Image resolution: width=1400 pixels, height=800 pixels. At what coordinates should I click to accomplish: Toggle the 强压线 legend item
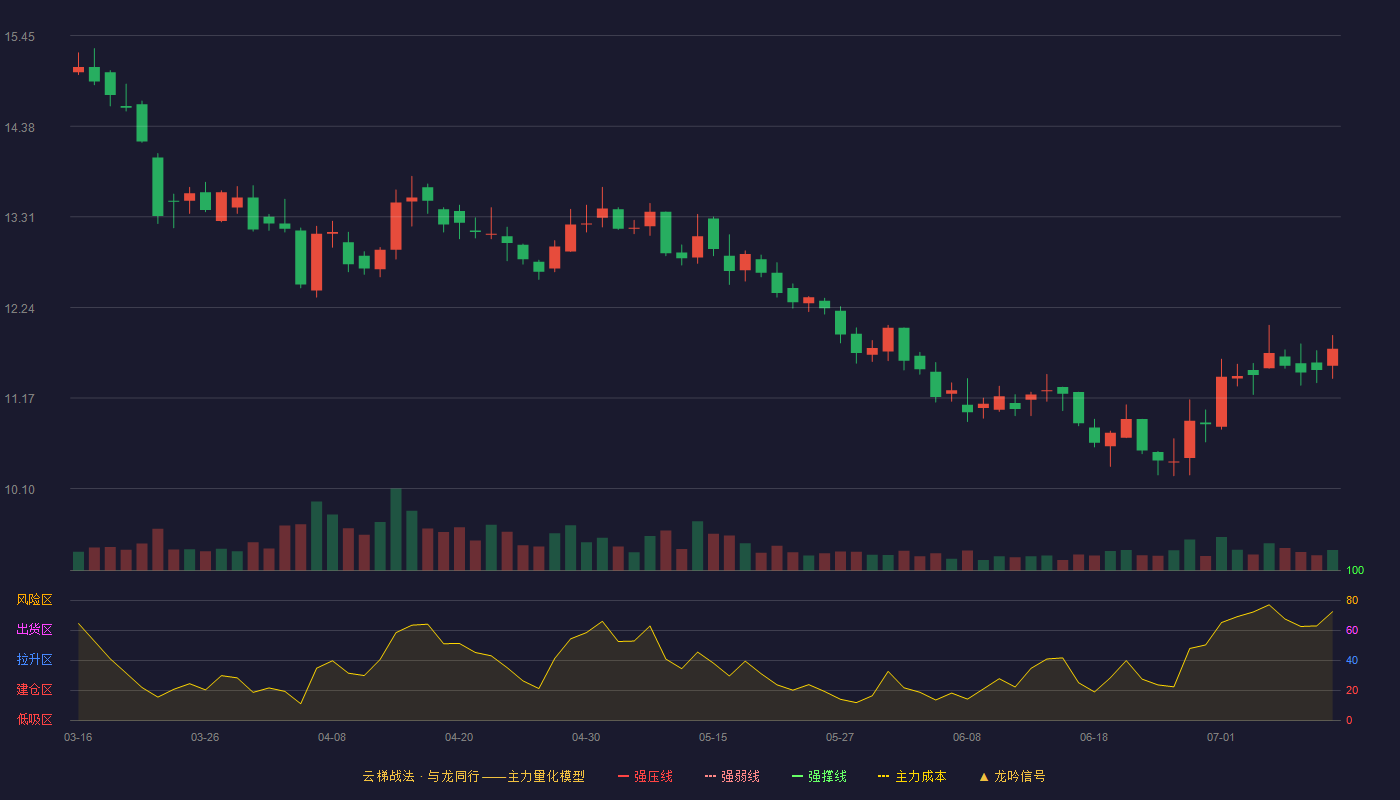pos(645,776)
